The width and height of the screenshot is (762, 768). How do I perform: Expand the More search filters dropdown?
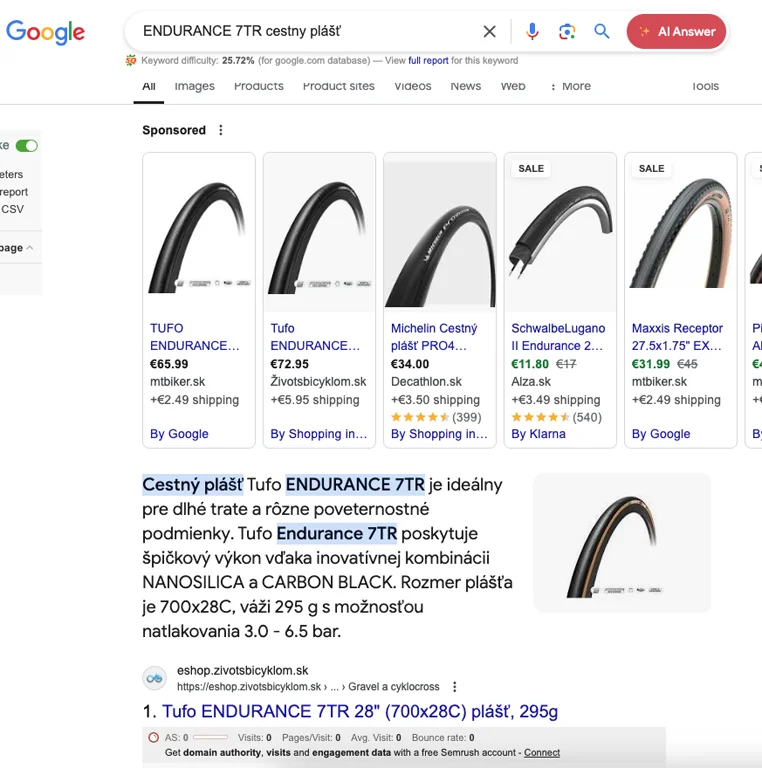click(570, 86)
